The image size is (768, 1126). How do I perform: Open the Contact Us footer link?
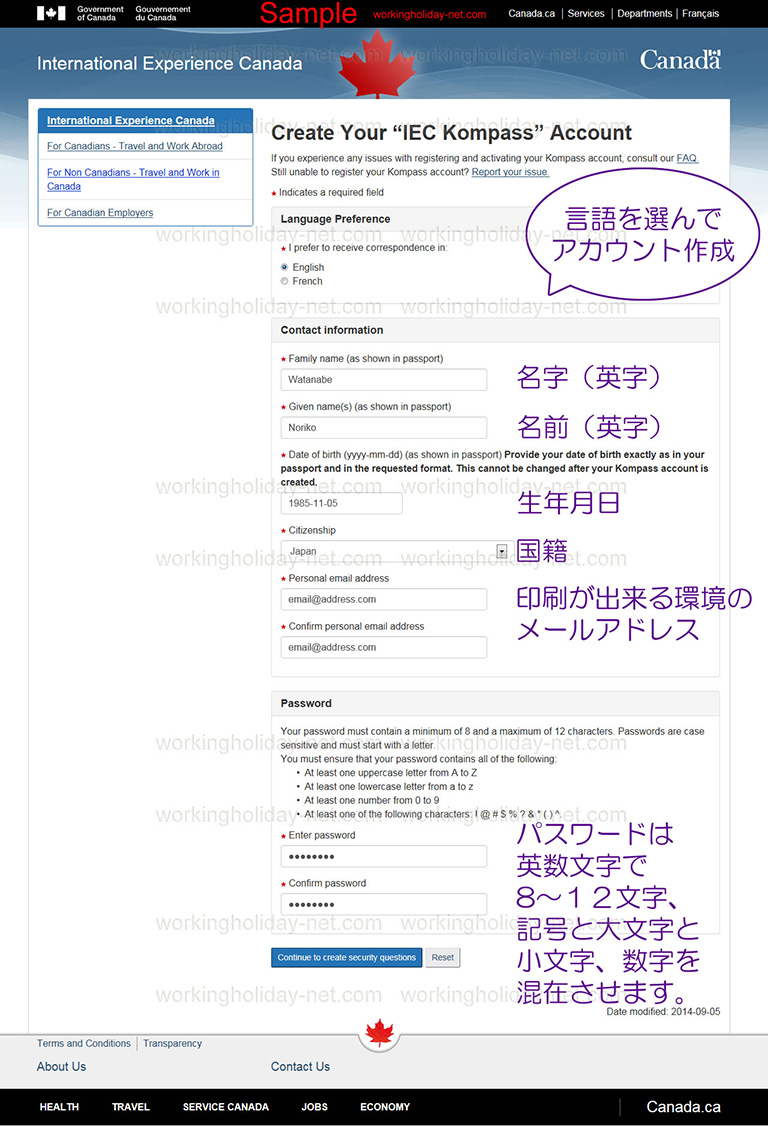point(300,1067)
